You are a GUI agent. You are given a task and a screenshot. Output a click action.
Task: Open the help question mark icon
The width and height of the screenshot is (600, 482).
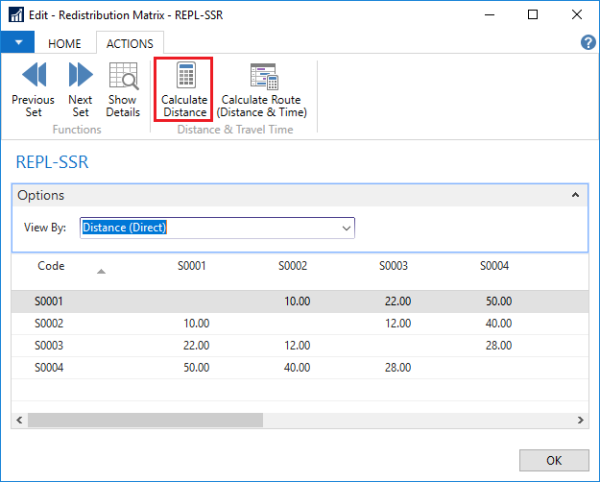coord(588,43)
